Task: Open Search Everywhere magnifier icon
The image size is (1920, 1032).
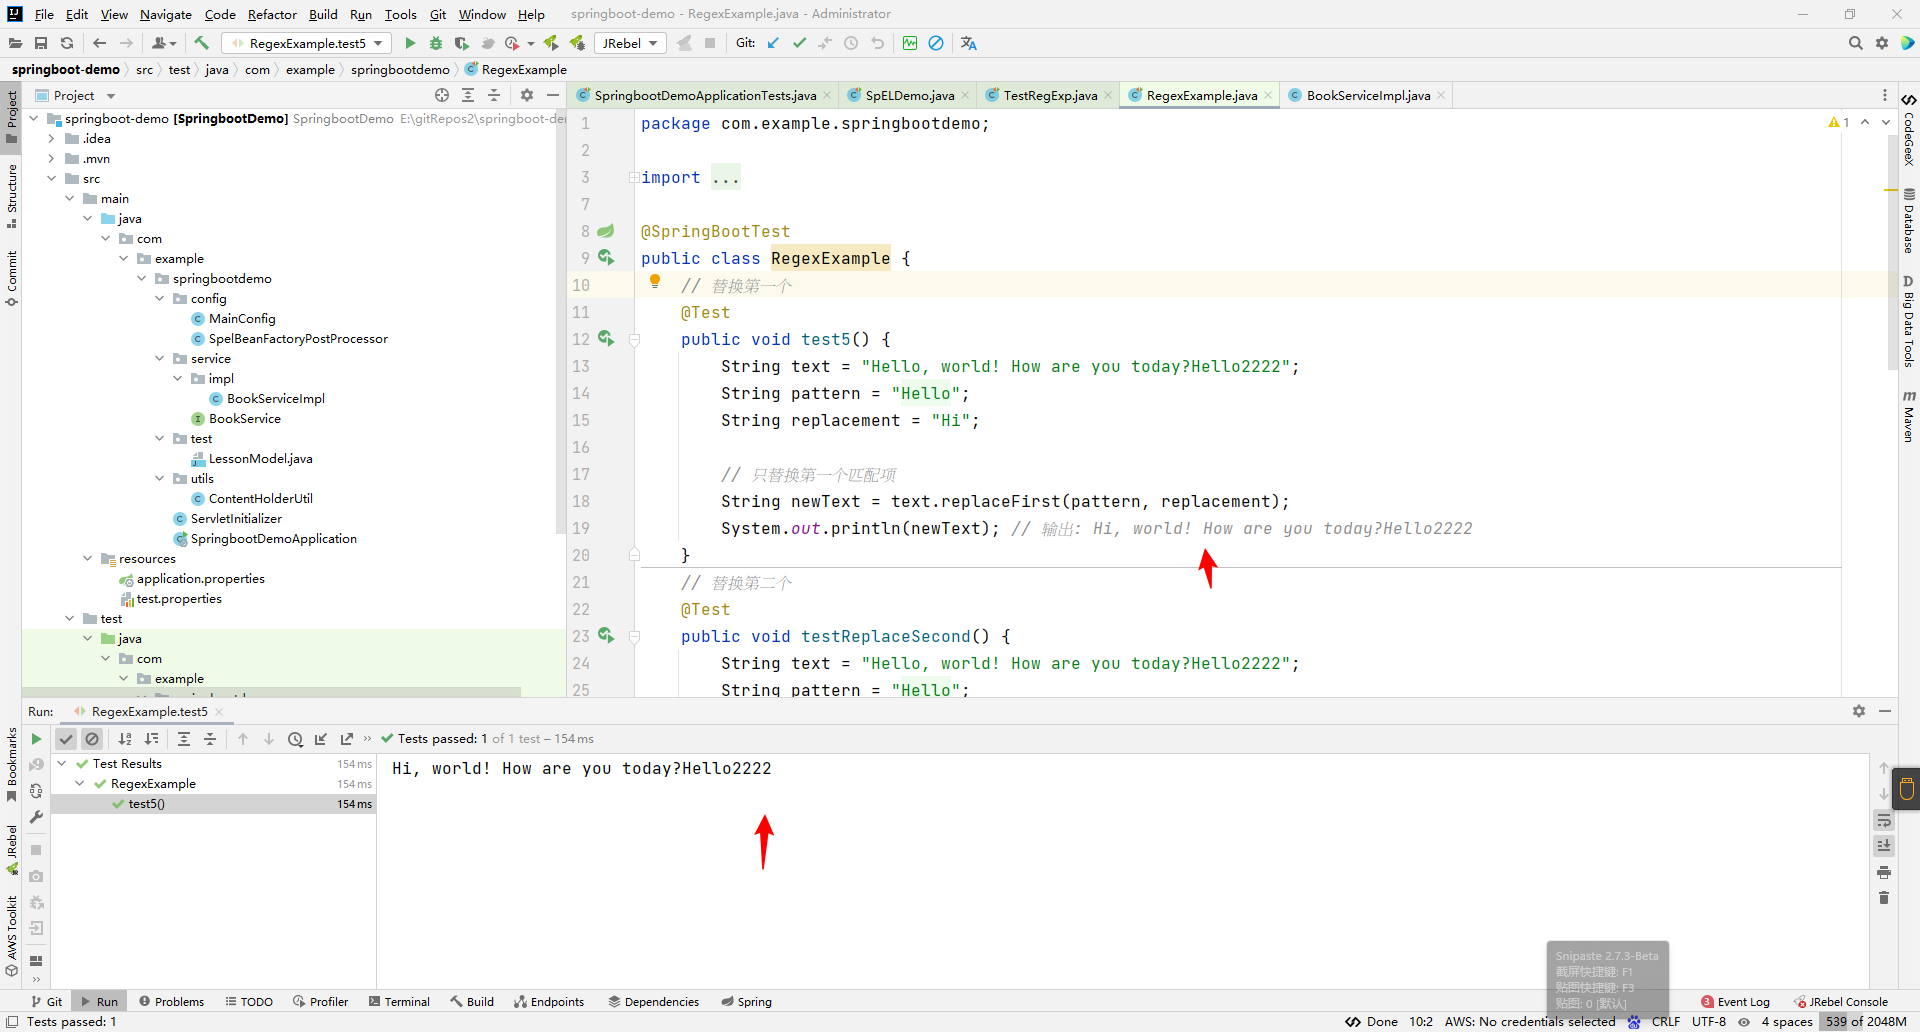Action: [x=1856, y=43]
